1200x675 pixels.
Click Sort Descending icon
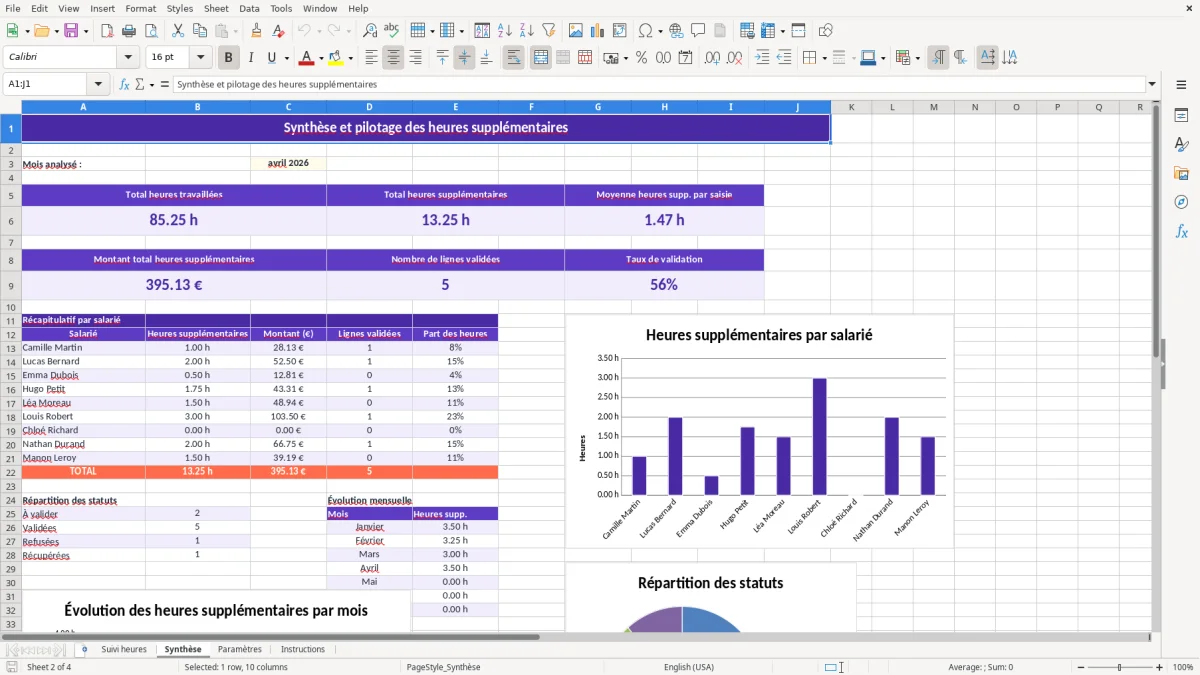coord(527,31)
